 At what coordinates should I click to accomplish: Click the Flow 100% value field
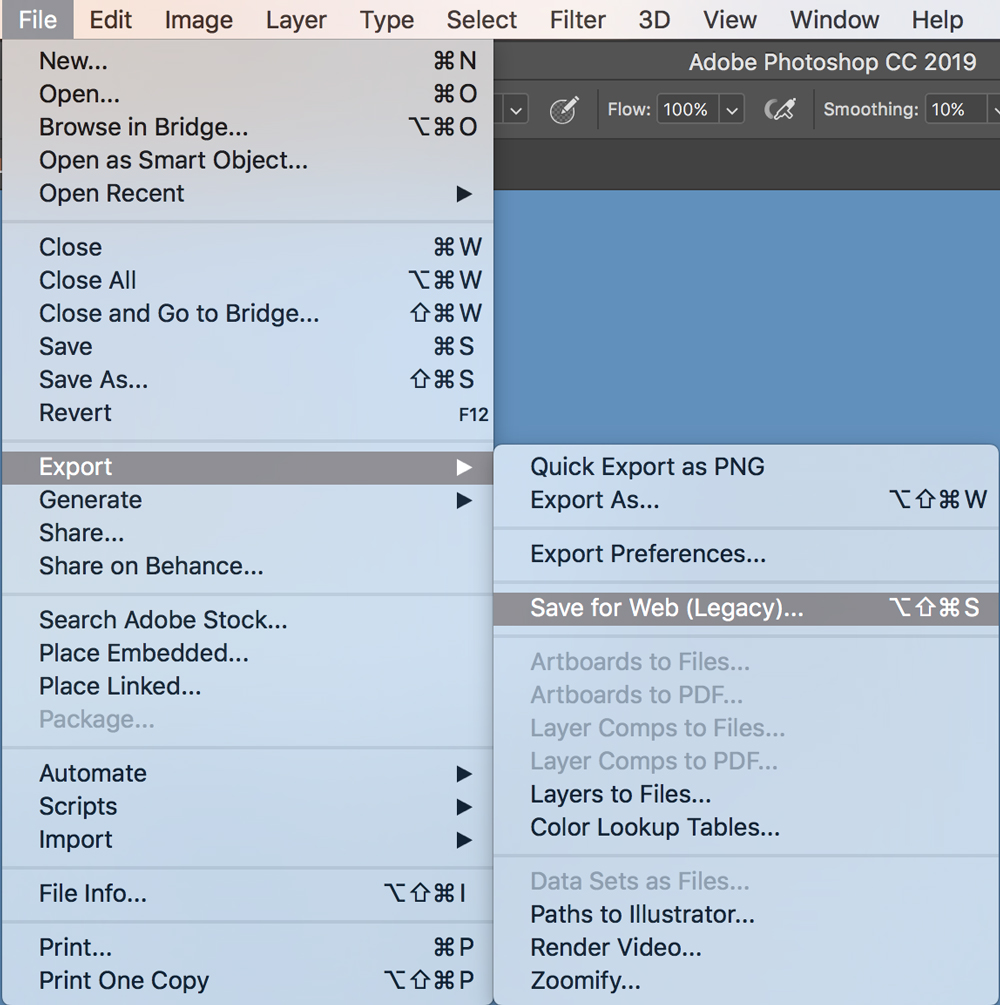point(686,110)
